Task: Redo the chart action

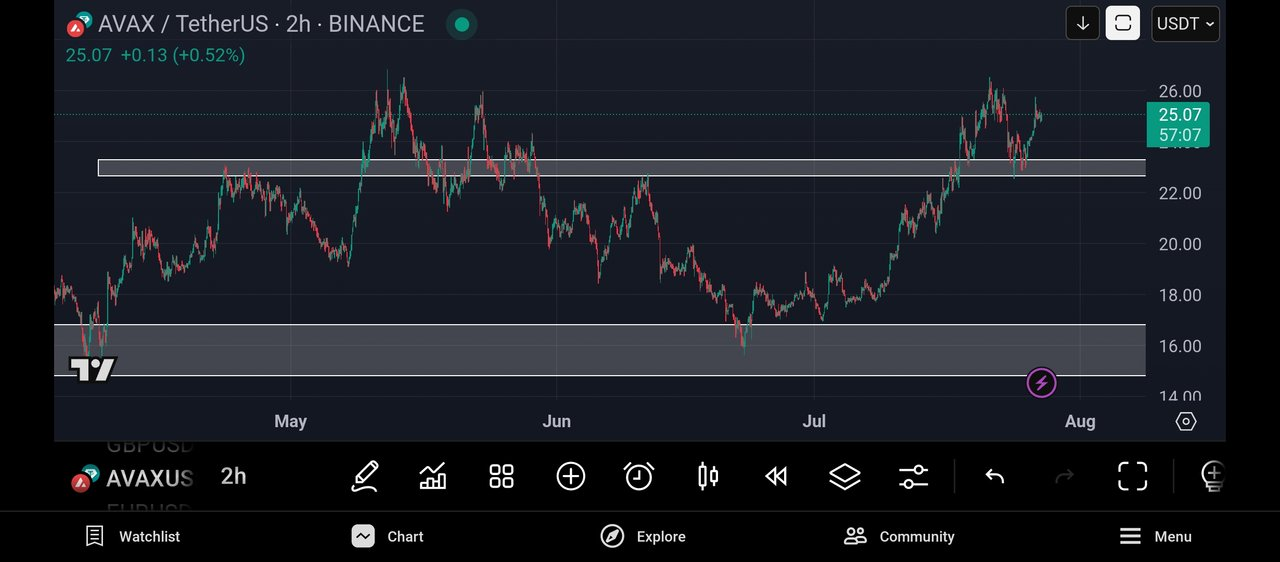Action: (1064, 476)
